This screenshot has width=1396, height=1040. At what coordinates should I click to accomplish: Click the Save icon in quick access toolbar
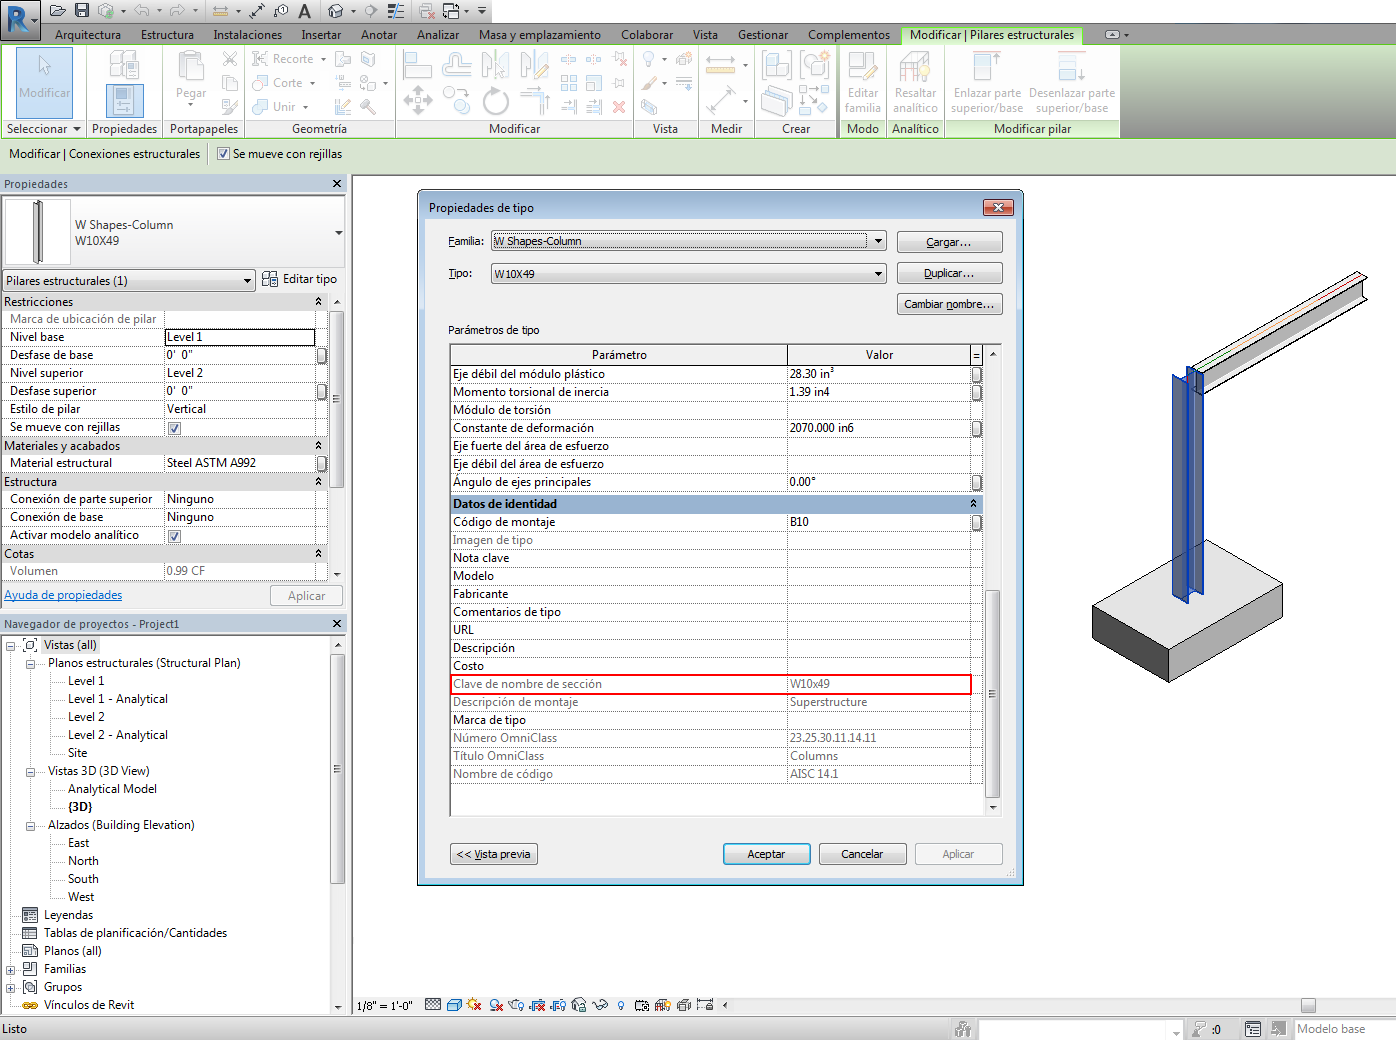(82, 10)
